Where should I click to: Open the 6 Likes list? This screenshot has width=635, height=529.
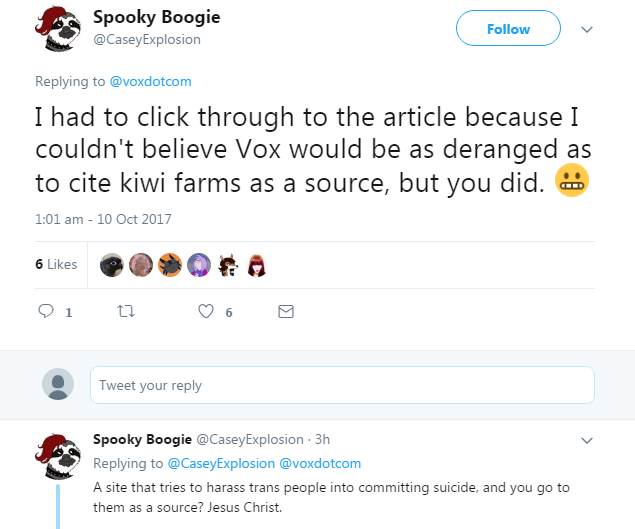click(x=56, y=264)
